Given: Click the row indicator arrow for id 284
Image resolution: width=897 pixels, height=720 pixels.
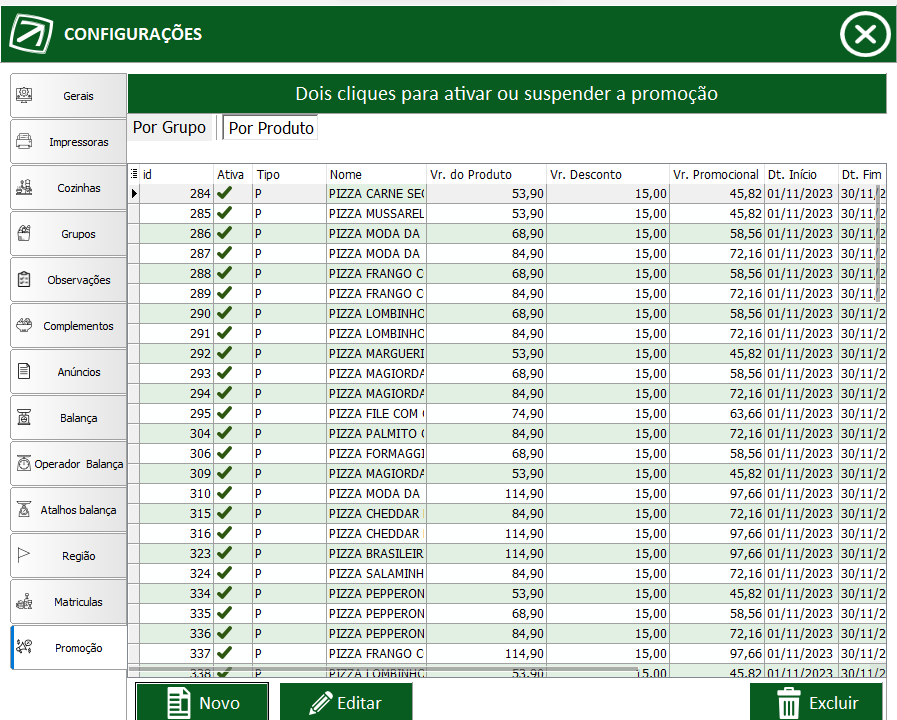Looking at the screenshot, I should pyautogui.click(x=134, y=193).
